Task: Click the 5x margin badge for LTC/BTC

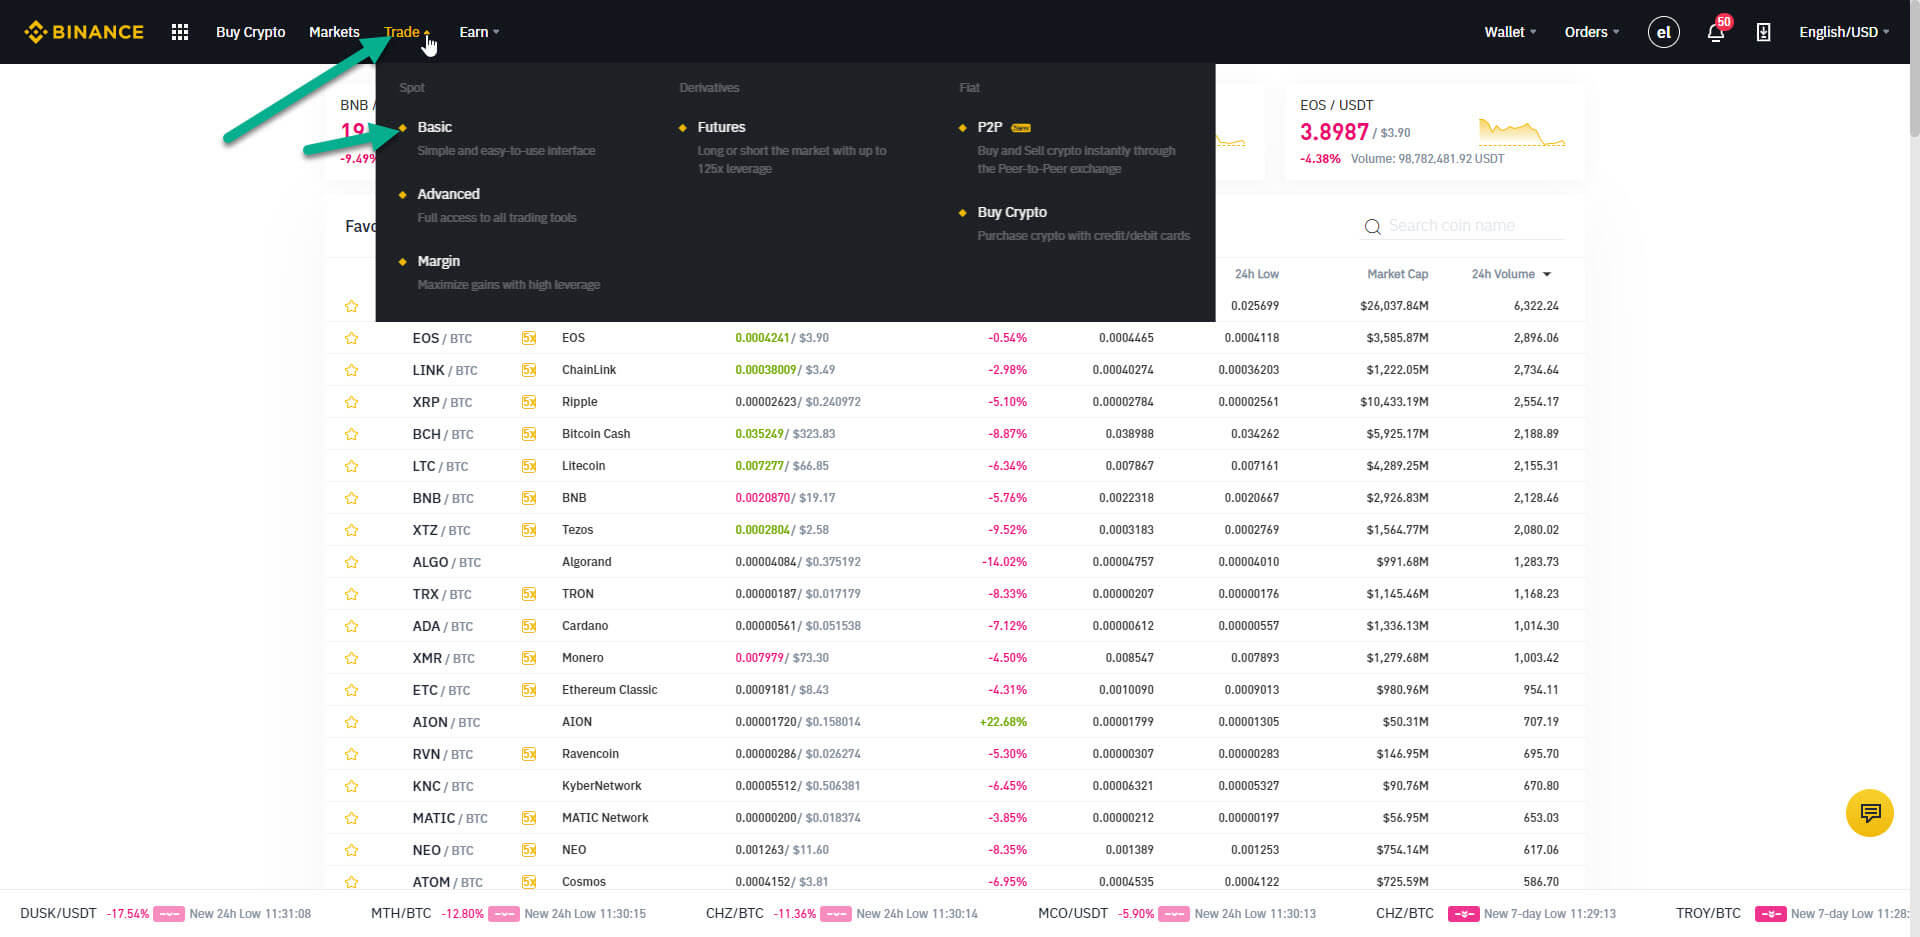Action: (x=529, y=466)
